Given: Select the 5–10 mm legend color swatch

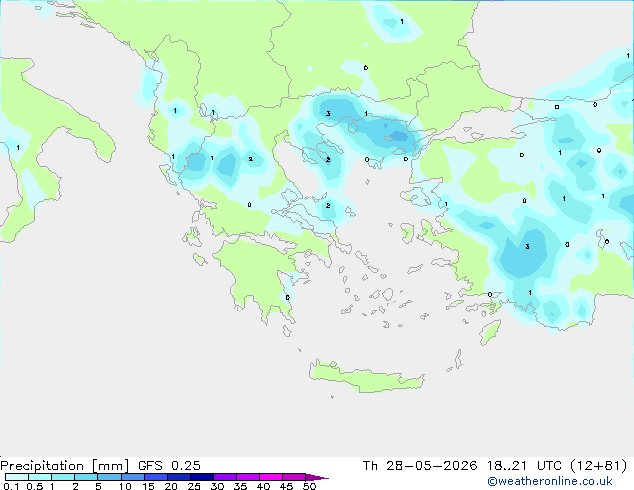Looking at the screenshot, I should coord(109,477).
